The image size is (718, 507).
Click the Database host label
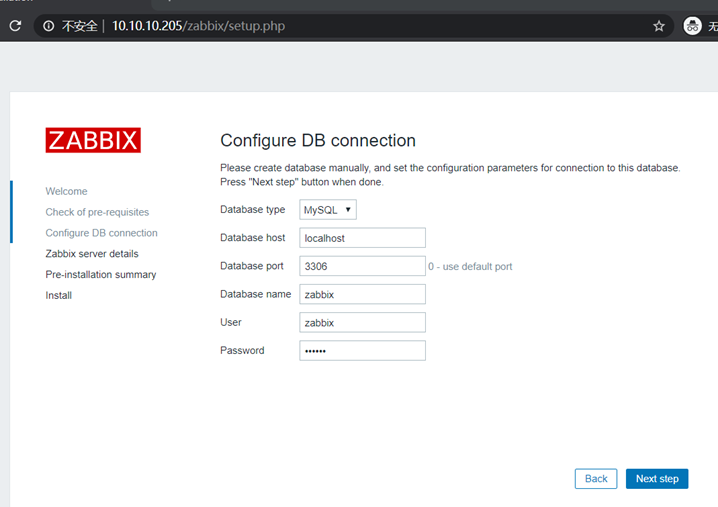pos(252,238)
